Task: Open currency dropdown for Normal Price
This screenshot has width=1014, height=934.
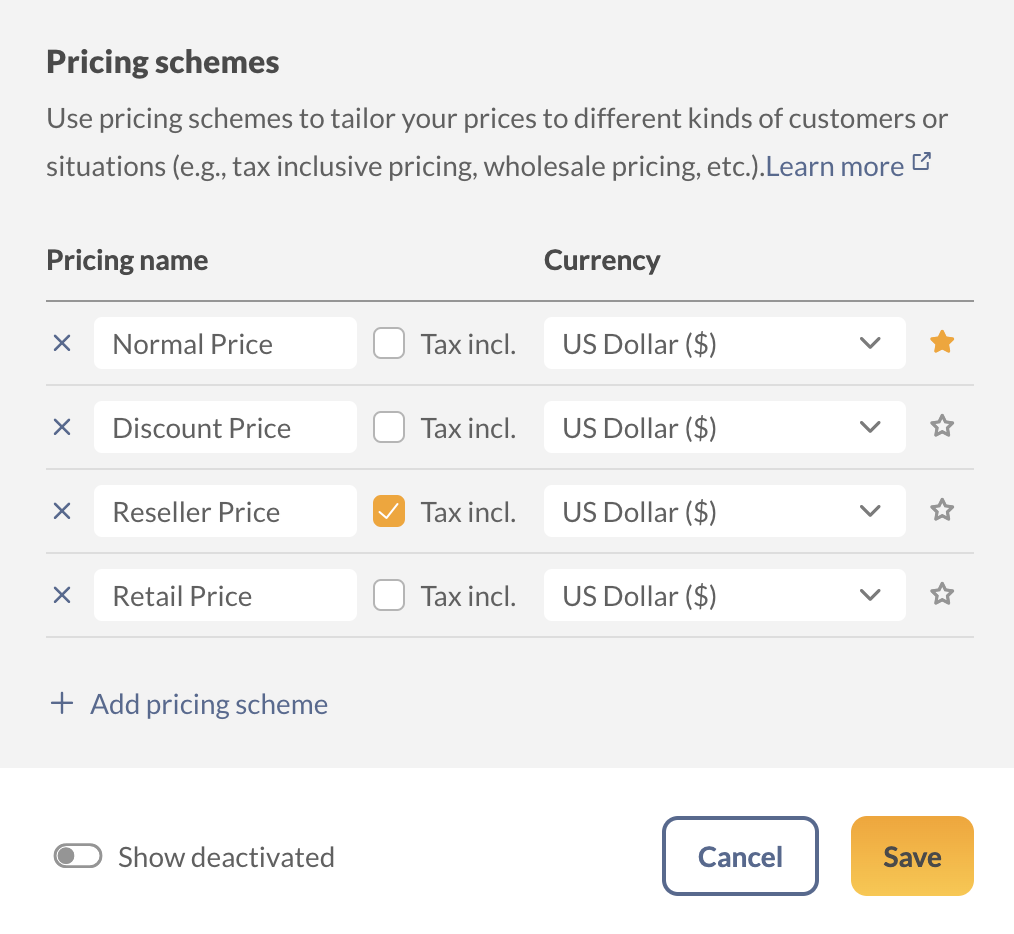Action: click(724, 344)
